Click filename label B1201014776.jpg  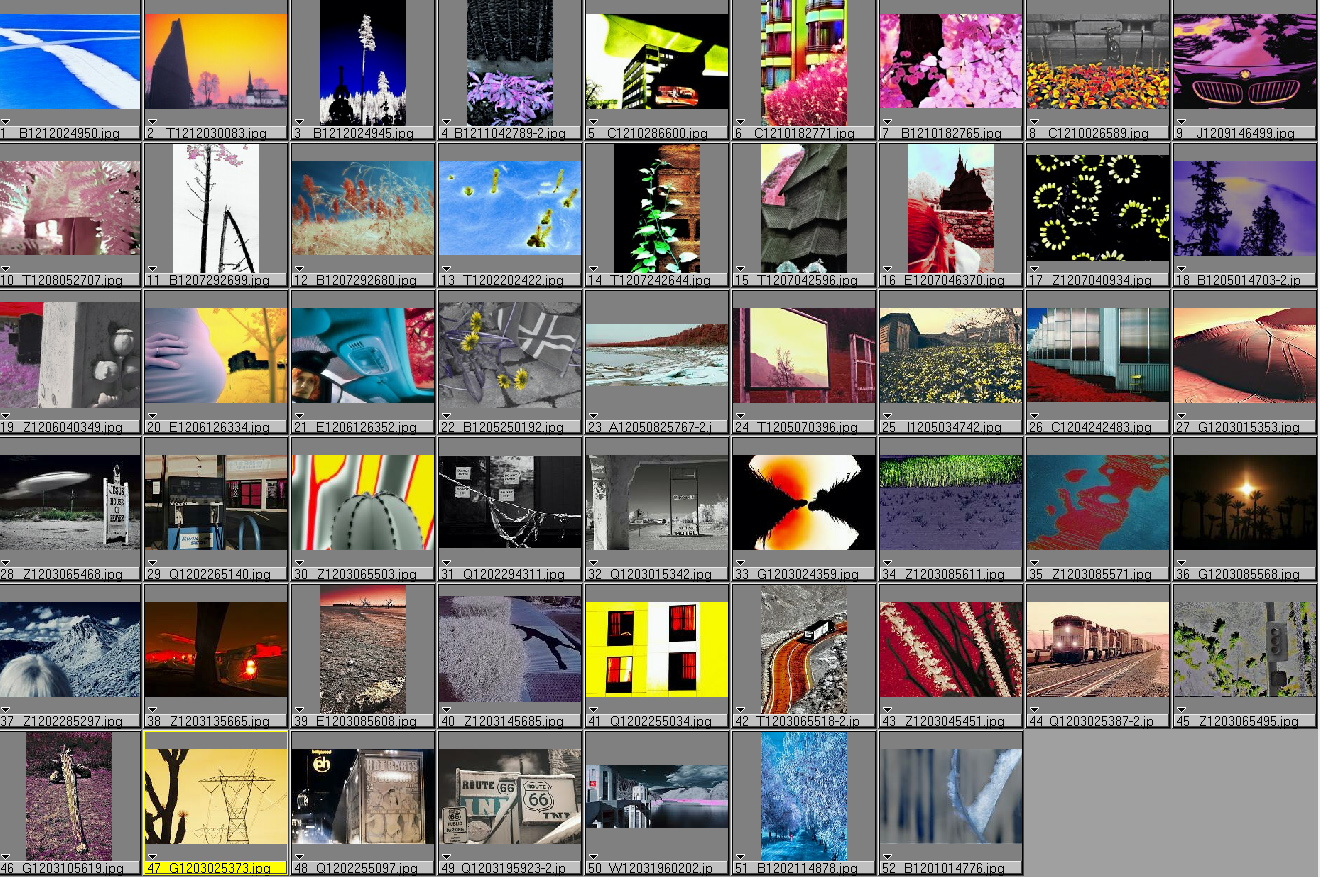[x=956, y=868]
